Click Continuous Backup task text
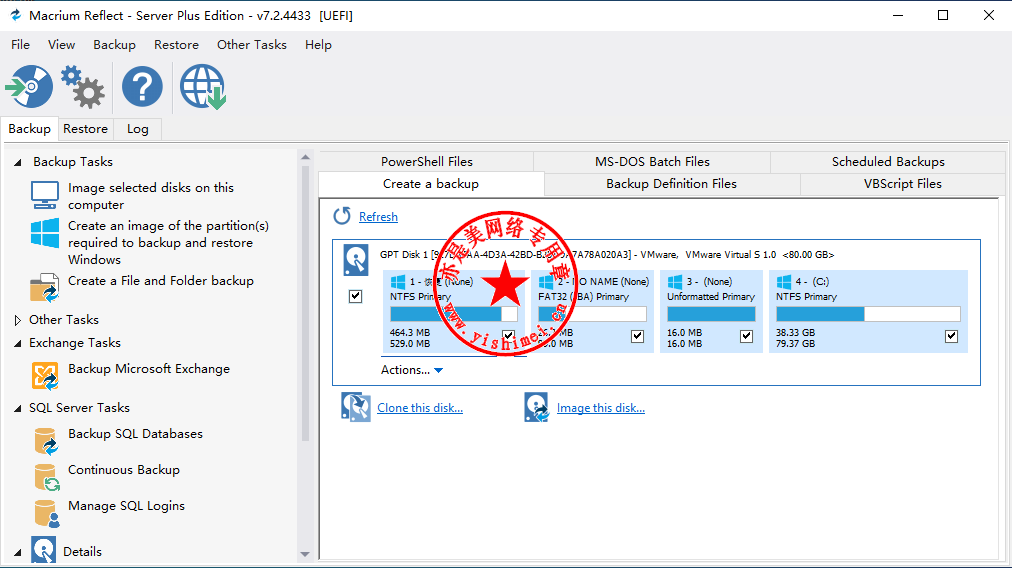This screenshot has width=1012, height=568. 124,470
